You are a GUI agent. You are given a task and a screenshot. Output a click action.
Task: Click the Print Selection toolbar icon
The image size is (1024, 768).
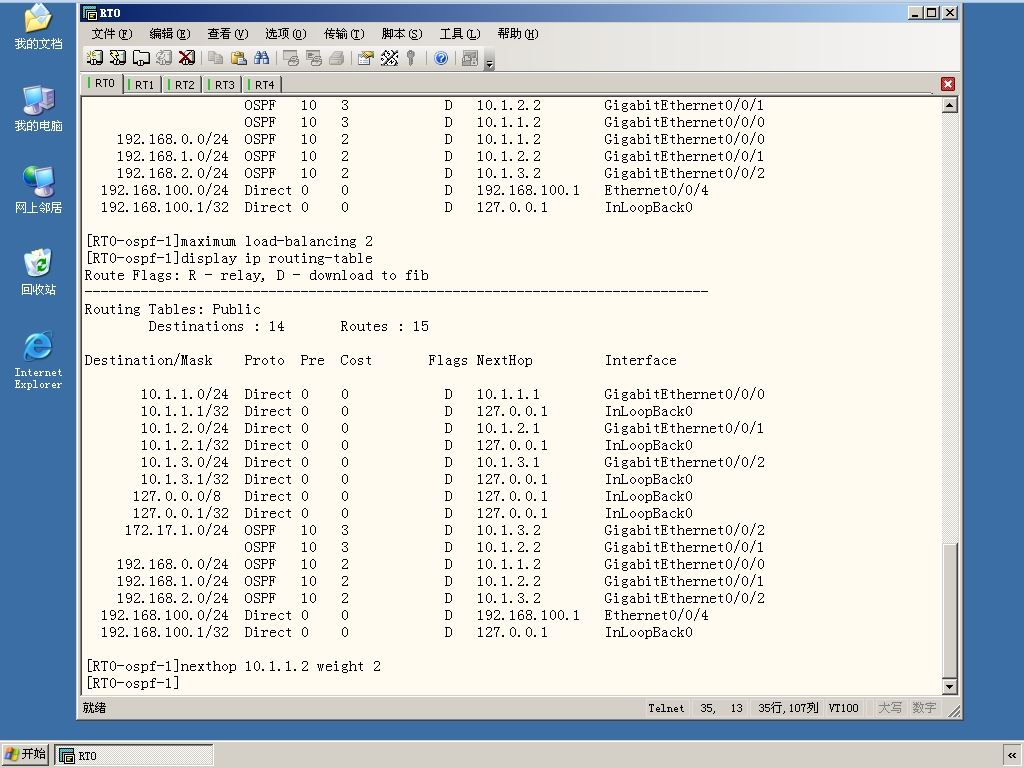click(x=313, y=58)
